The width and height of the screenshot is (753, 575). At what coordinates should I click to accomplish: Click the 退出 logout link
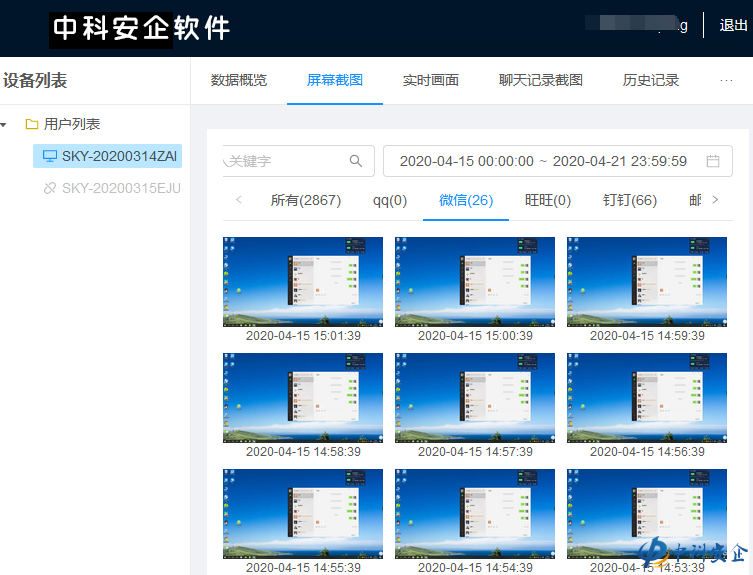click(734, 26)
